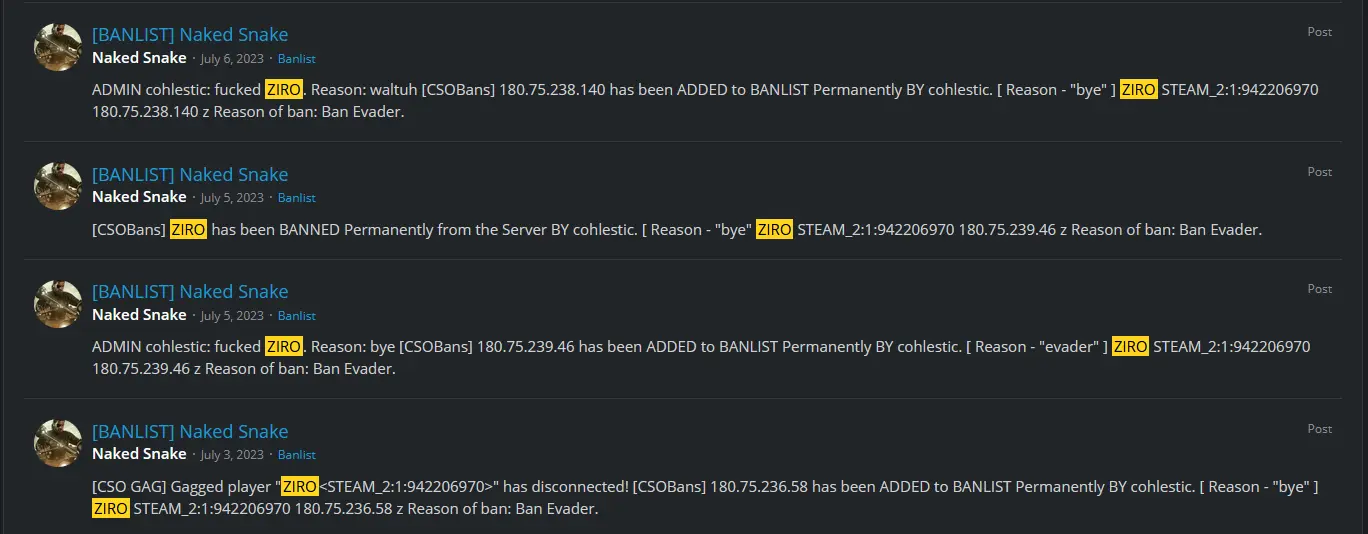The height and width of the screenshot is (534, 1368).
Task: Click the avatar on the July 6, 2023 post
Action: 58,47
